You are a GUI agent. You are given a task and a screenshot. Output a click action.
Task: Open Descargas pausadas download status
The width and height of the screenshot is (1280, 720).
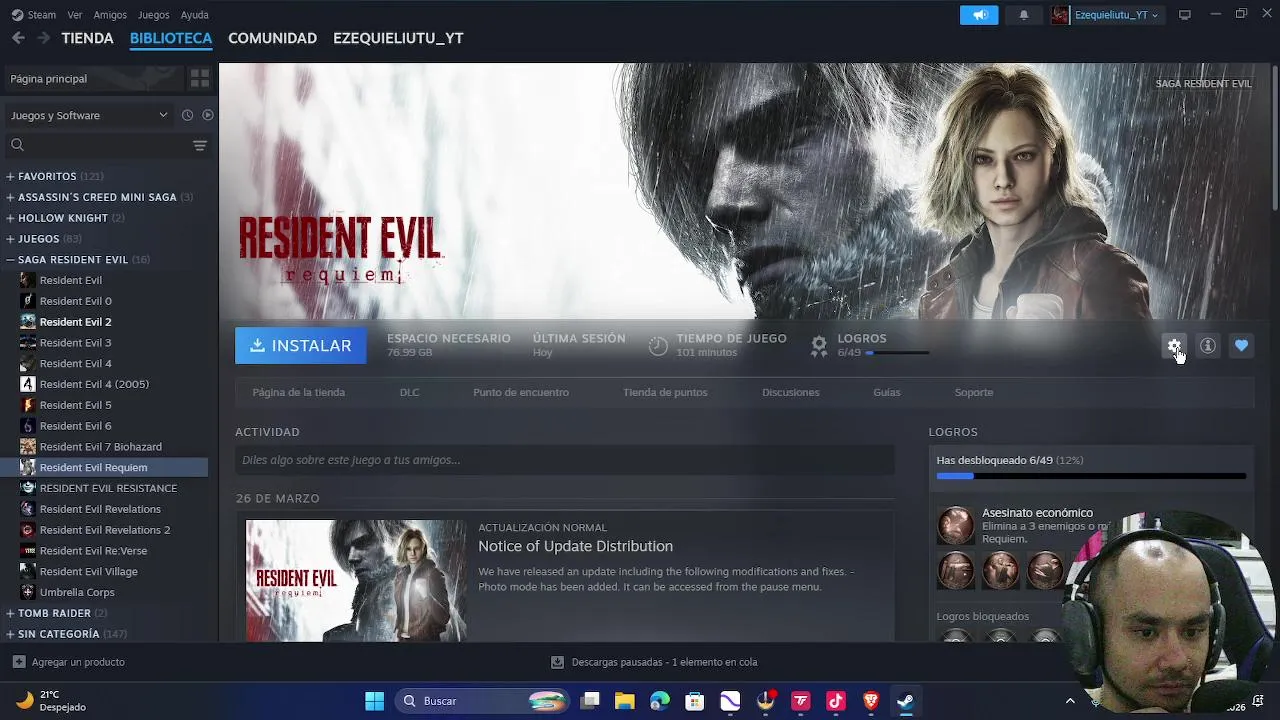654,662
